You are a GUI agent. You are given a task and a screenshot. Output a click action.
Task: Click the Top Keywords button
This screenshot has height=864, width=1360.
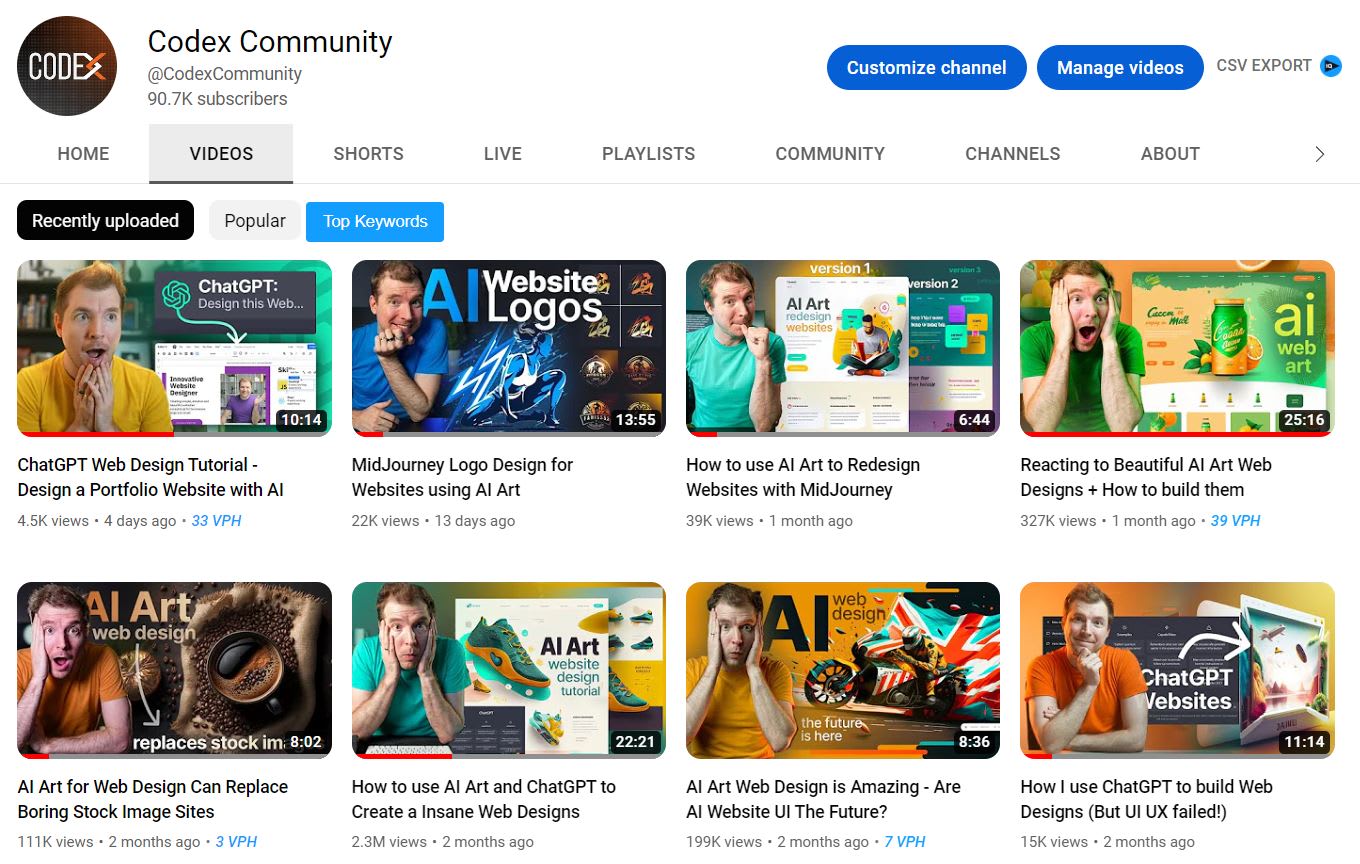(375, 222)
